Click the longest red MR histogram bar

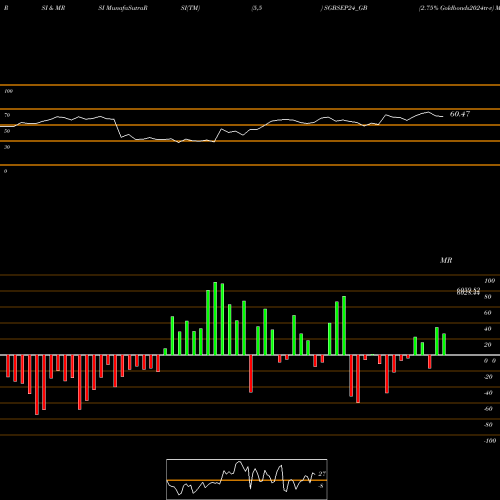pos(37,385)
